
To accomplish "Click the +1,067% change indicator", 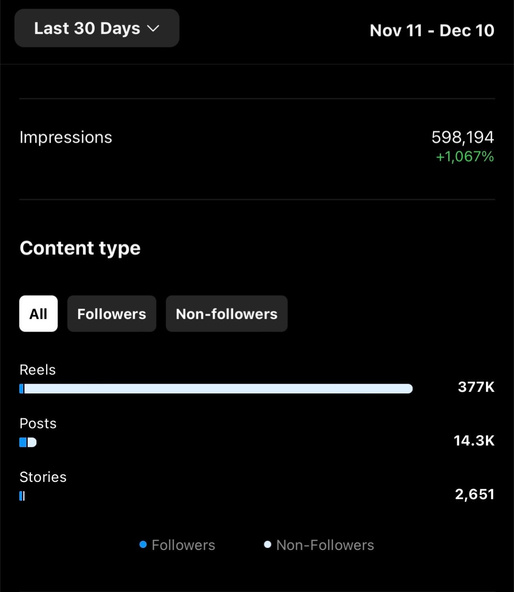I will click(x=465, y=157).
